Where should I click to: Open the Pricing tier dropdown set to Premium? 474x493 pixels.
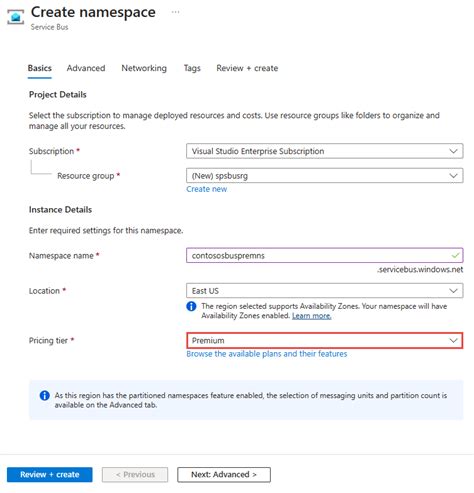click(324, 340)
